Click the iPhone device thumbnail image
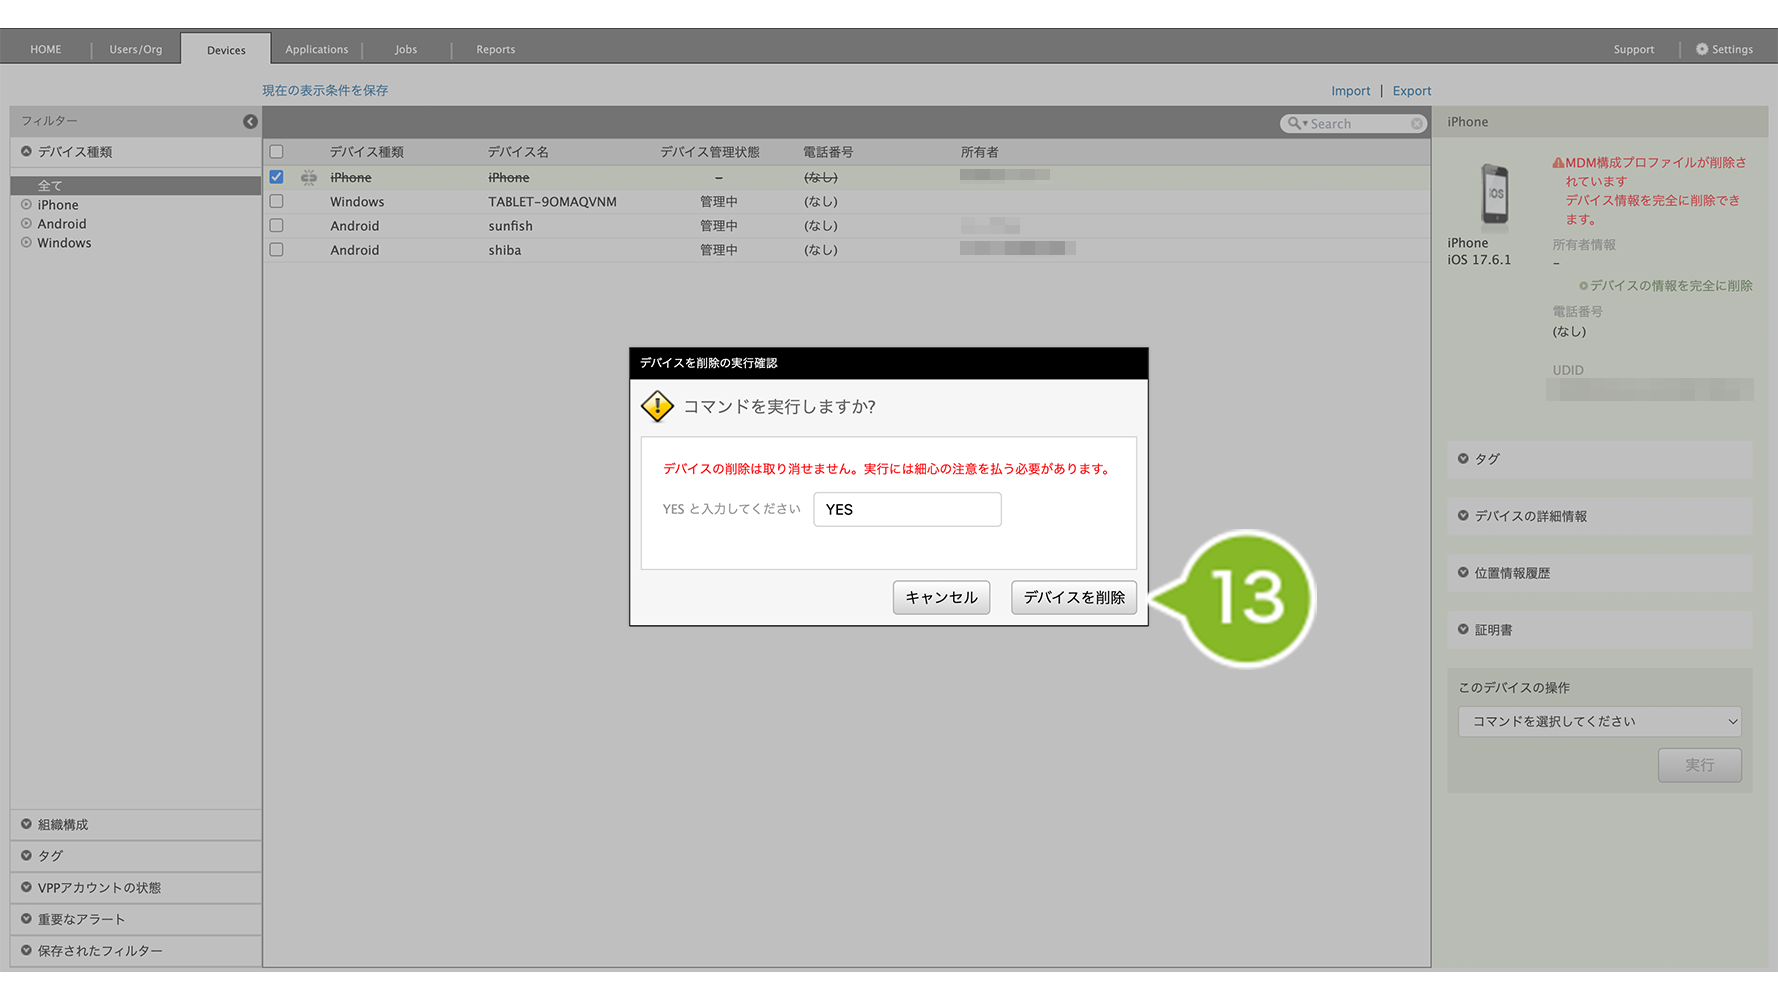The height and width of the screenshot is (1000, 1778). 1495,194
